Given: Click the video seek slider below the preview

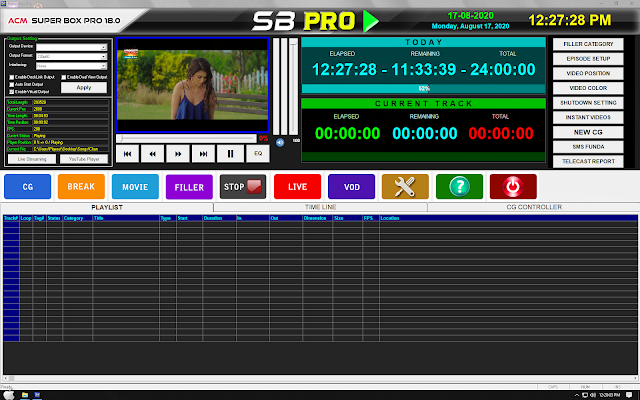Looking at the screenshot, I should [x=187, y=138].
